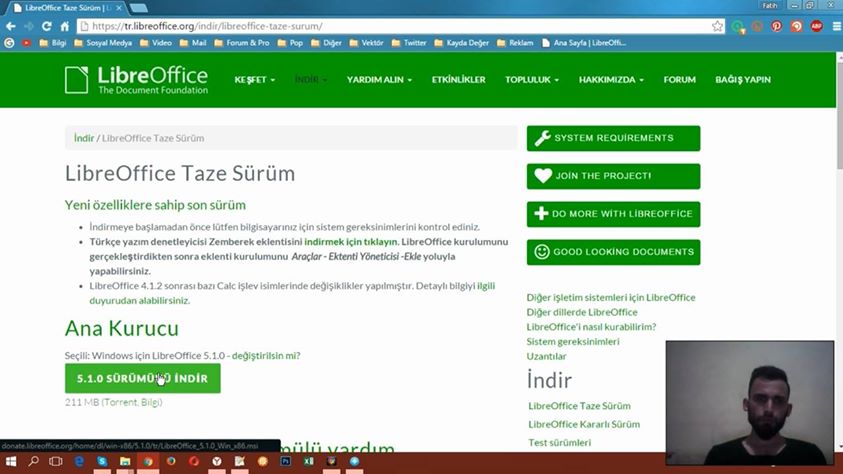
Task: Click green circular extension icon in toolbar
Action: point(738,26)
